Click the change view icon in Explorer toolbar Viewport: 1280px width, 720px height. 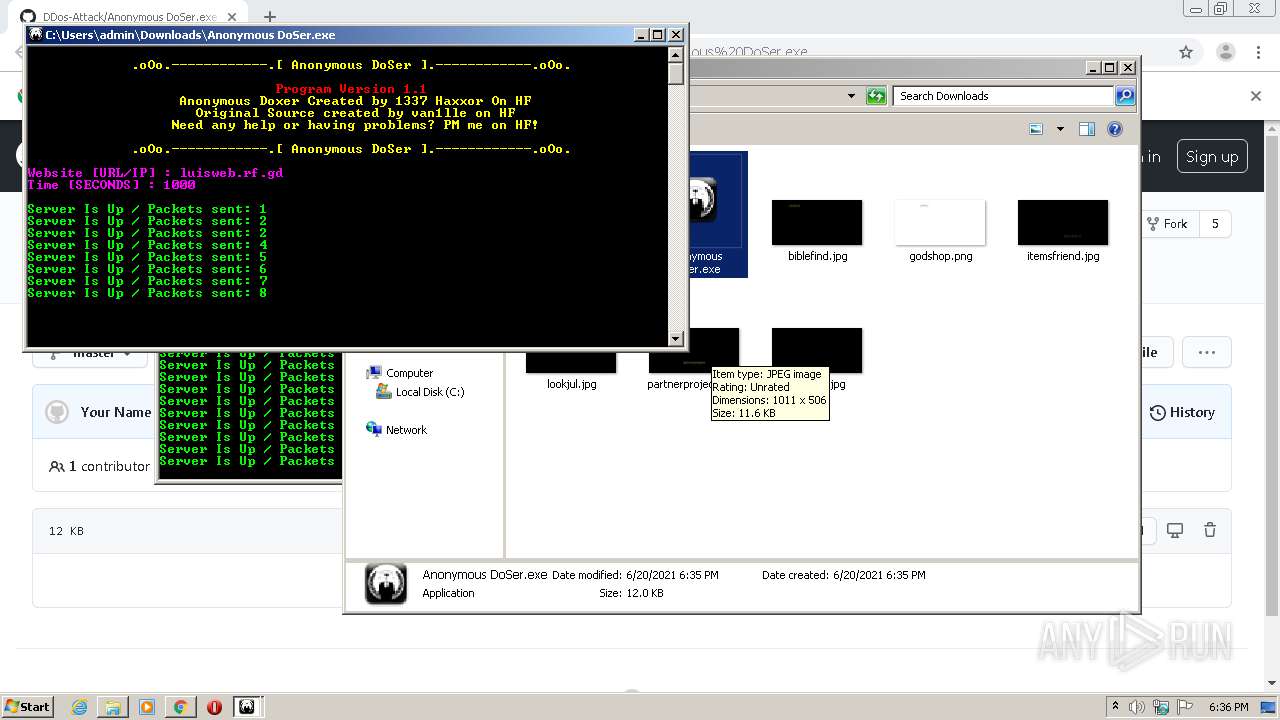click(1036, 129)
